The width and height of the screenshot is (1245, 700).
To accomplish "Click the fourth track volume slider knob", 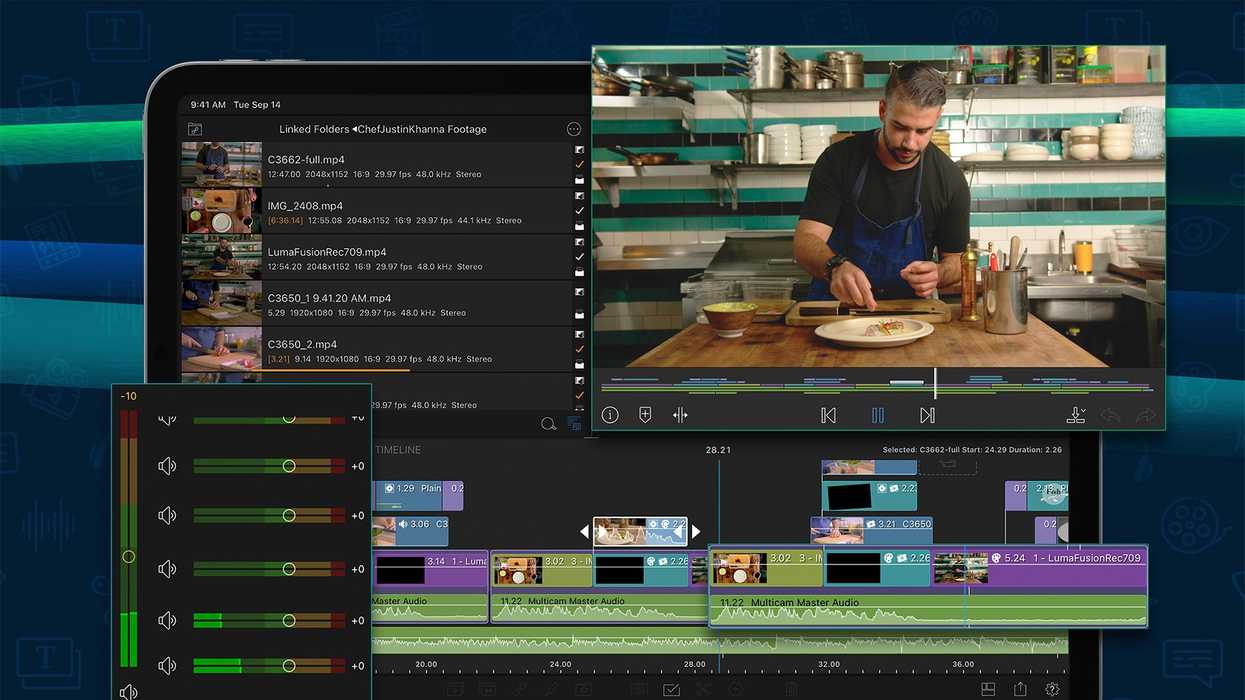I will [x=289, y=569].
